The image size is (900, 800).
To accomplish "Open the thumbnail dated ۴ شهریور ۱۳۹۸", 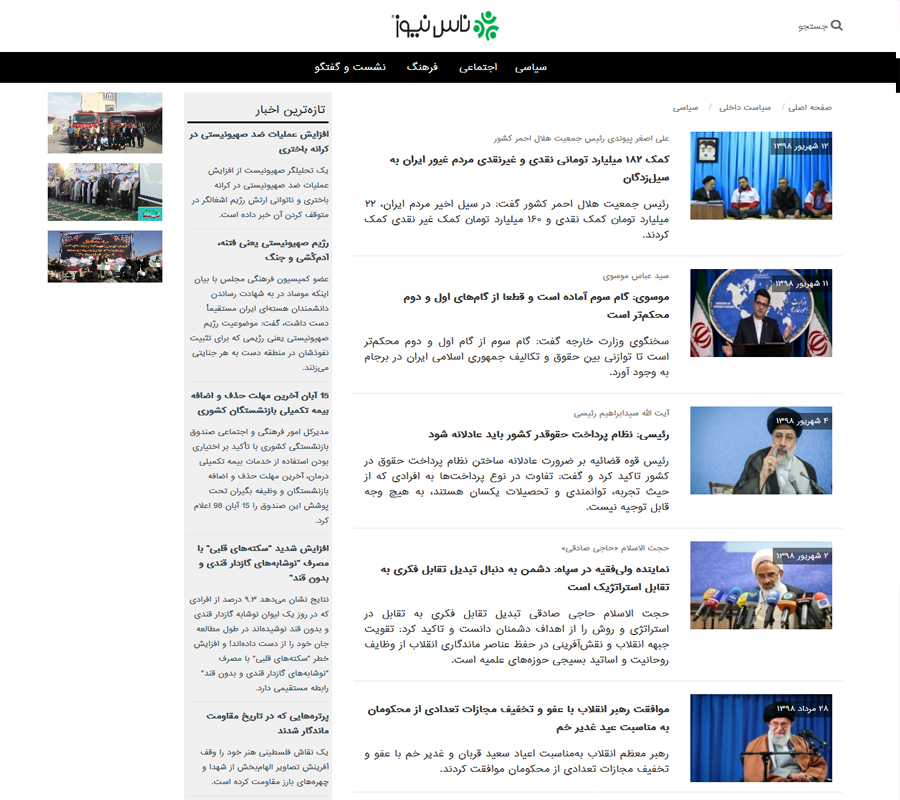I will [761, 451].
